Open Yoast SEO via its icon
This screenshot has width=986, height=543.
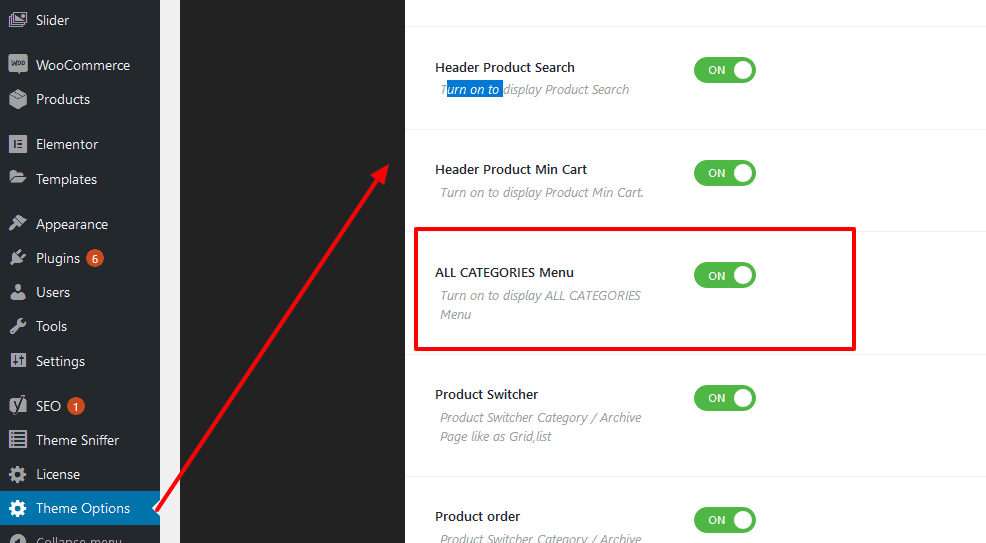[x=18, y=406]
